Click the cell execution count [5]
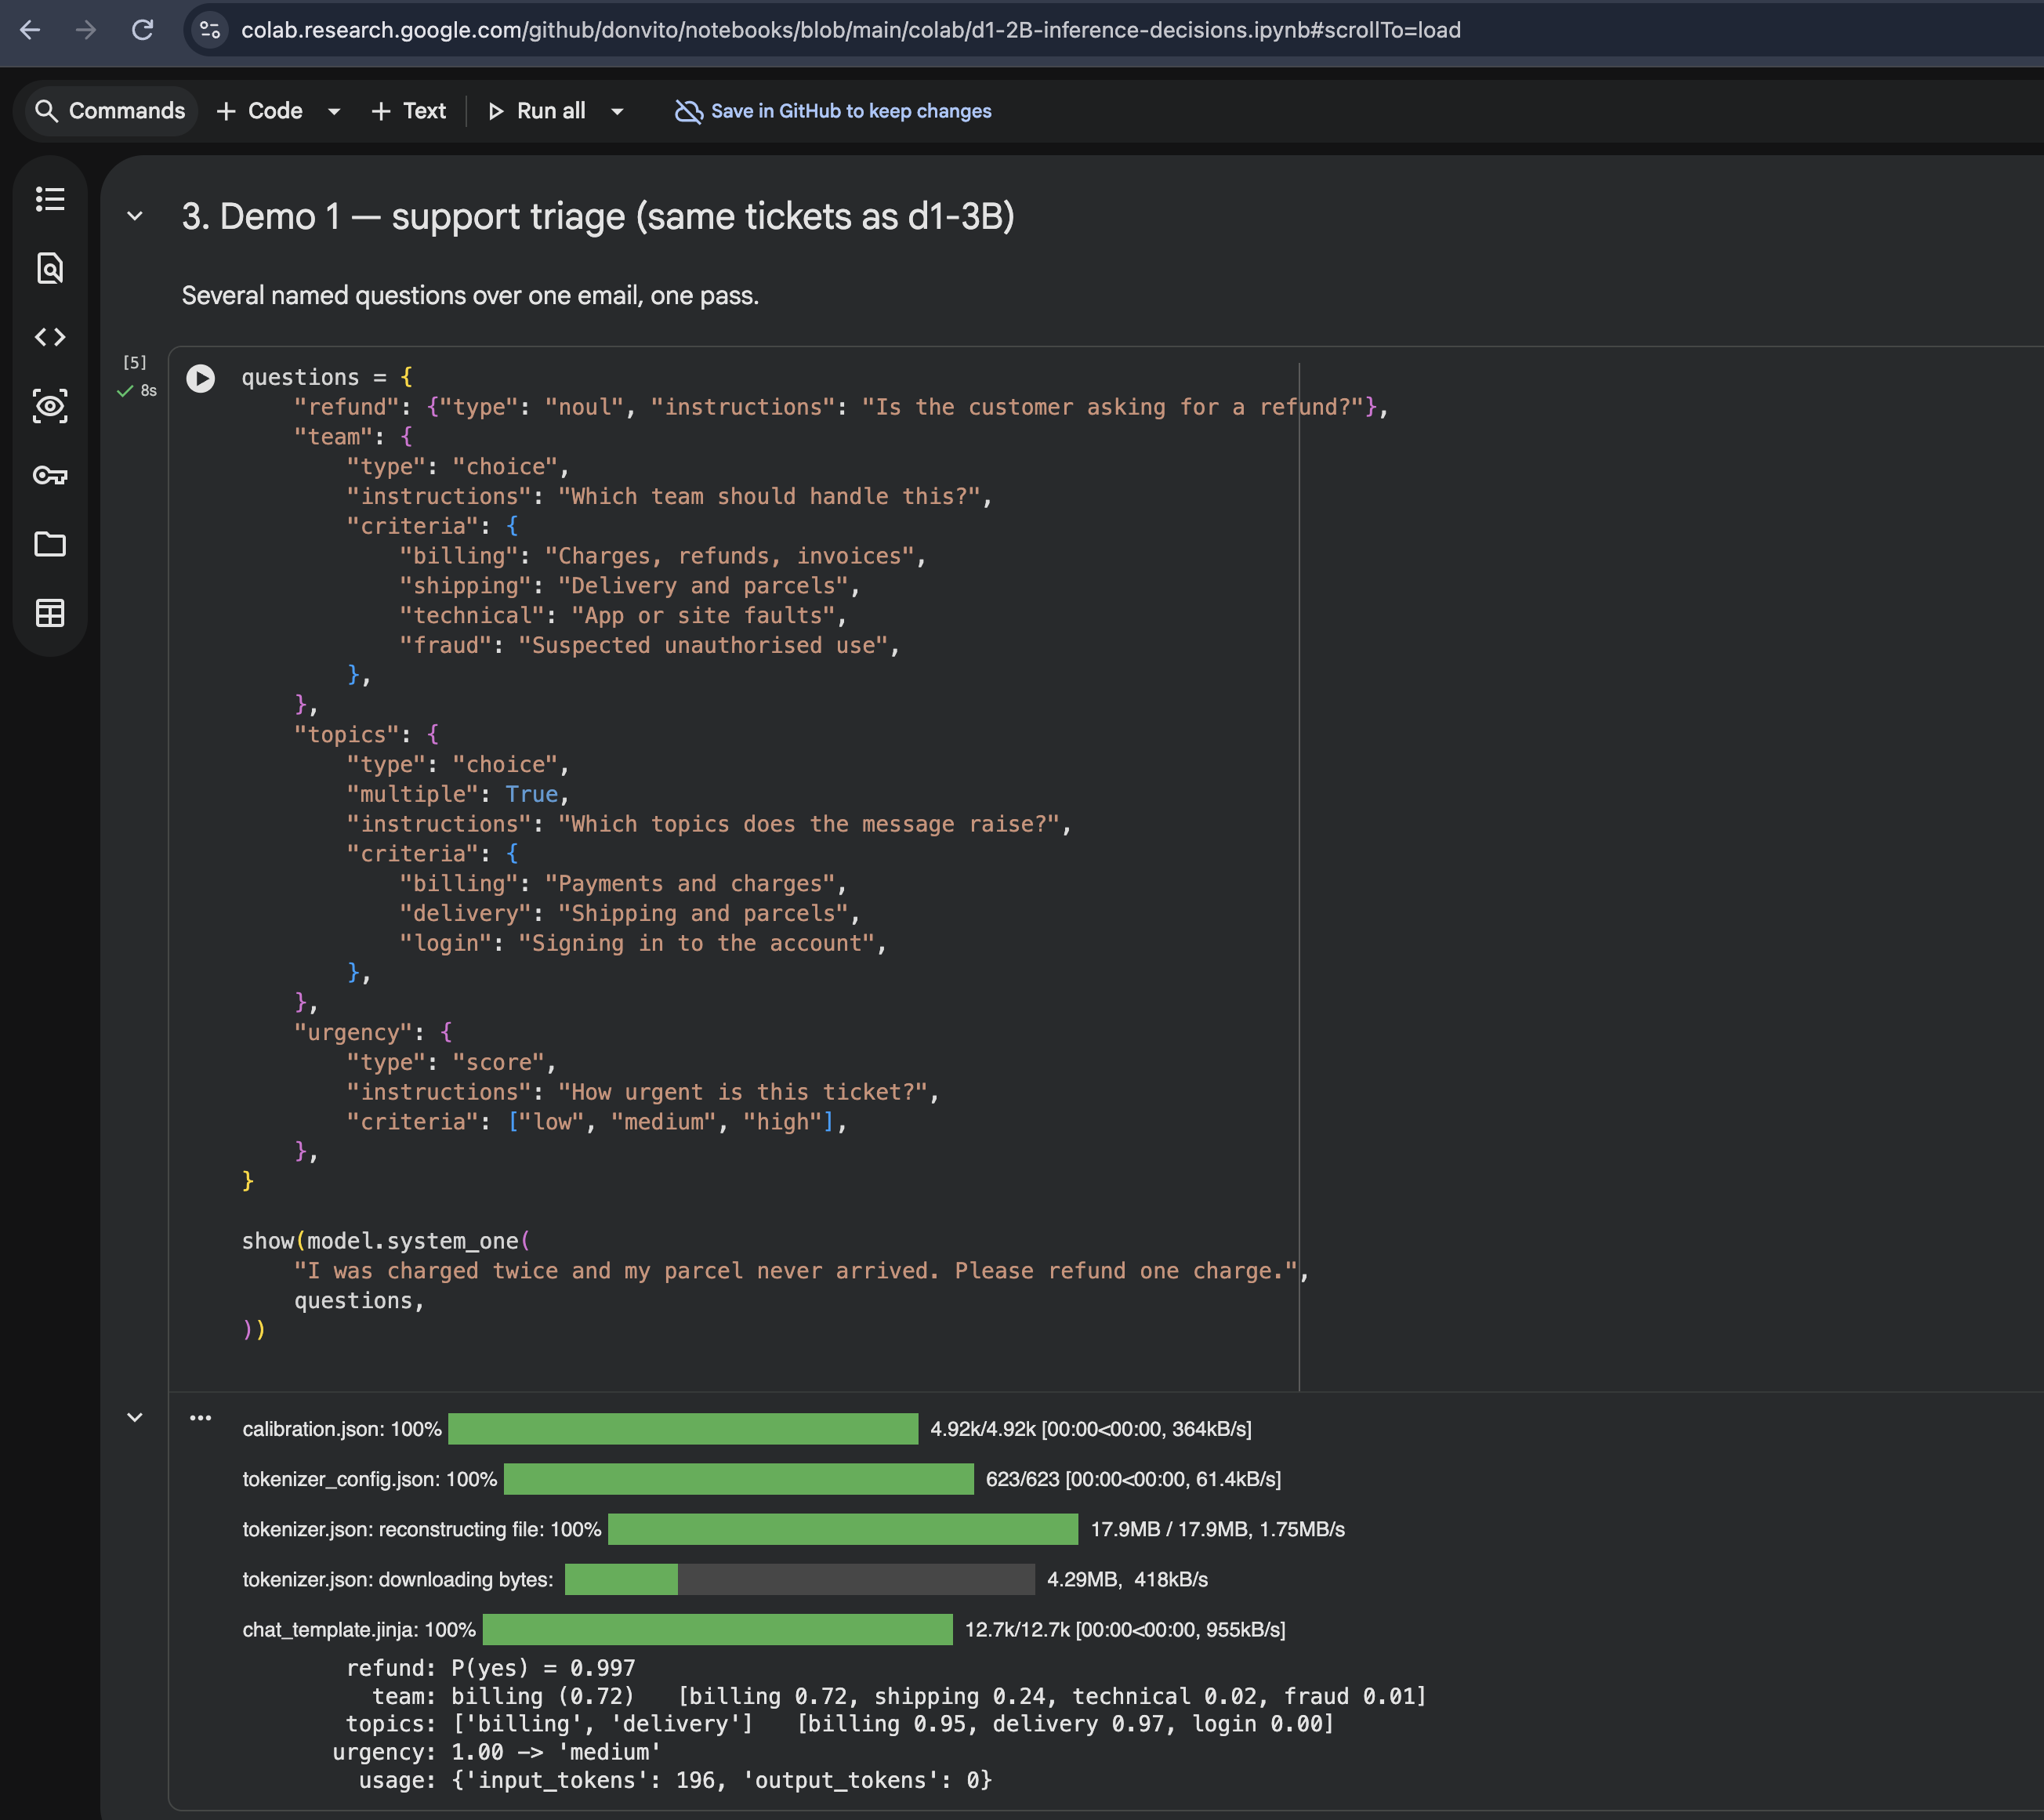Screen dimensions: 2044x1820 tap(135, 362)
